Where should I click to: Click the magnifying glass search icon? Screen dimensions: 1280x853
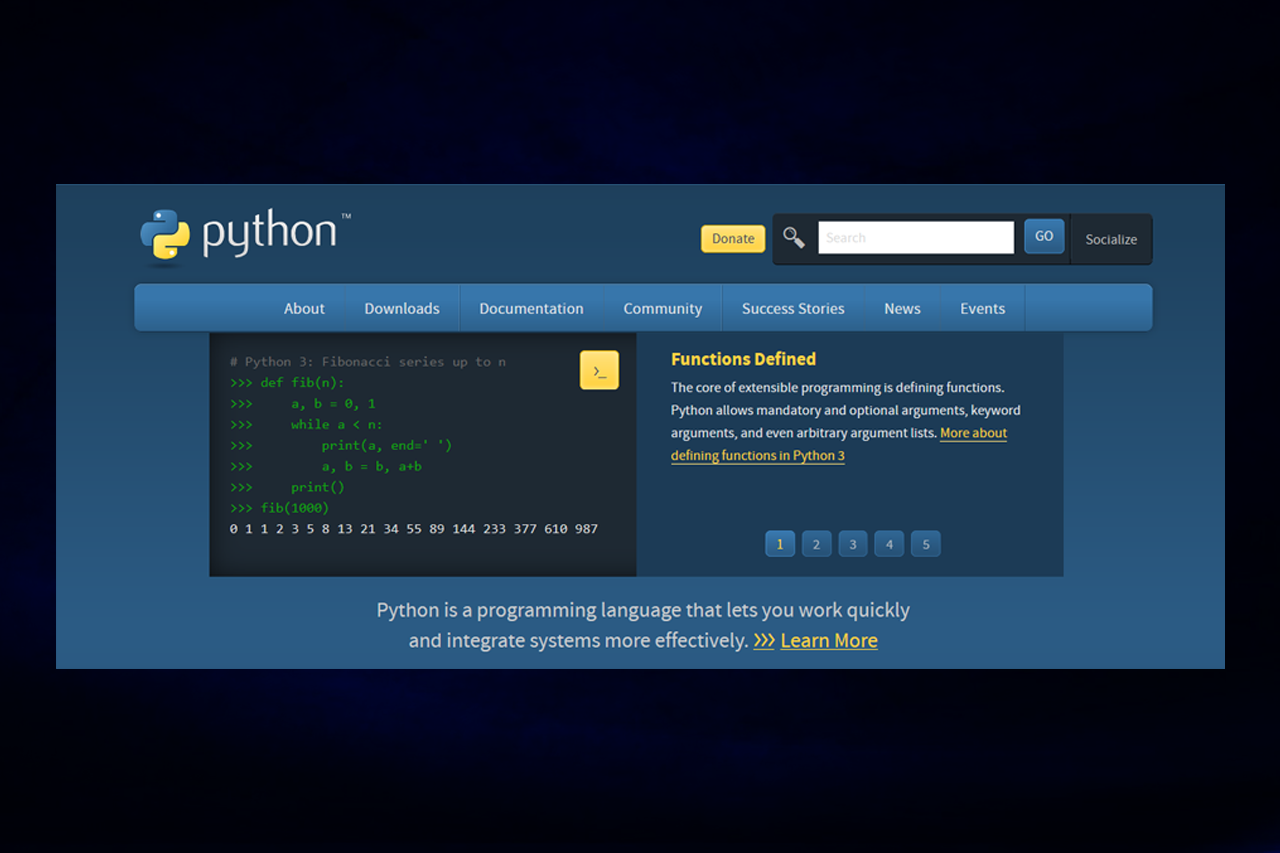pyautogui.click(x=794, y=238)
